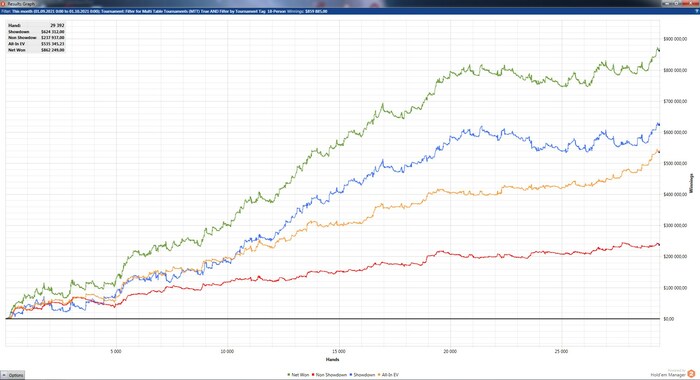Minimize the Results Graph window
Viewport: 700px width, 380px height.
coord(667,3)
